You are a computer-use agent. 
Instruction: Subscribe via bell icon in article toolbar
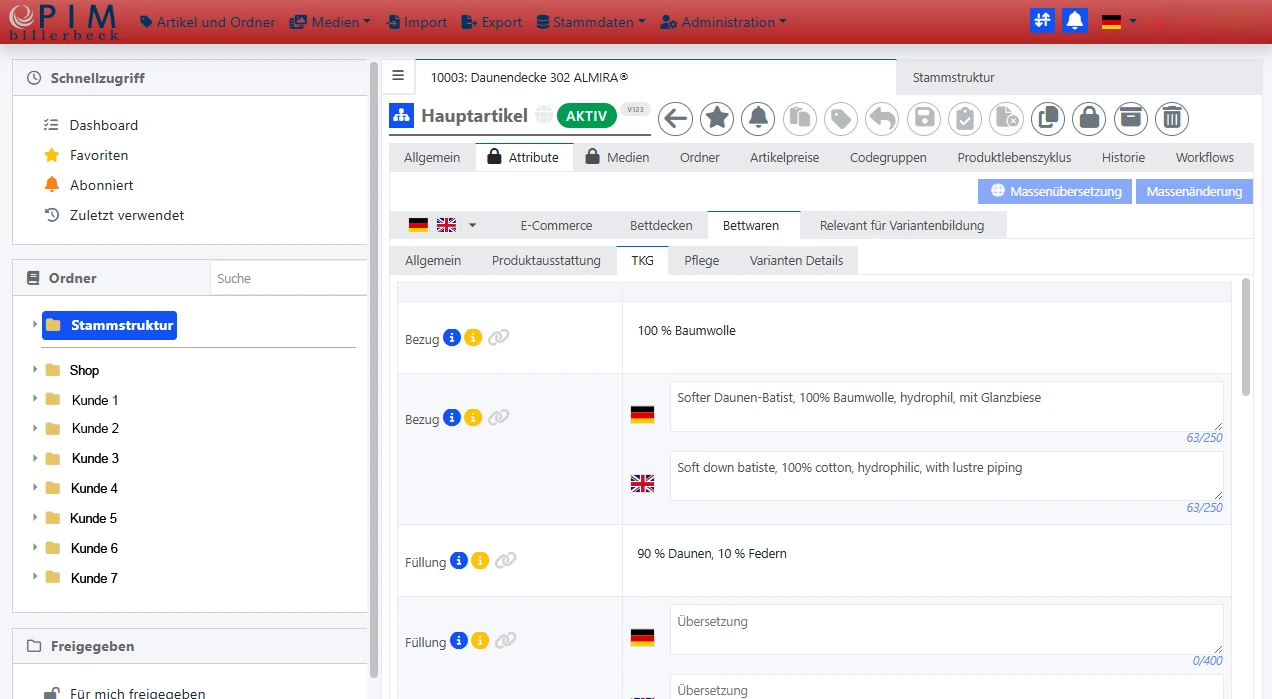click(x=758, y=118)
